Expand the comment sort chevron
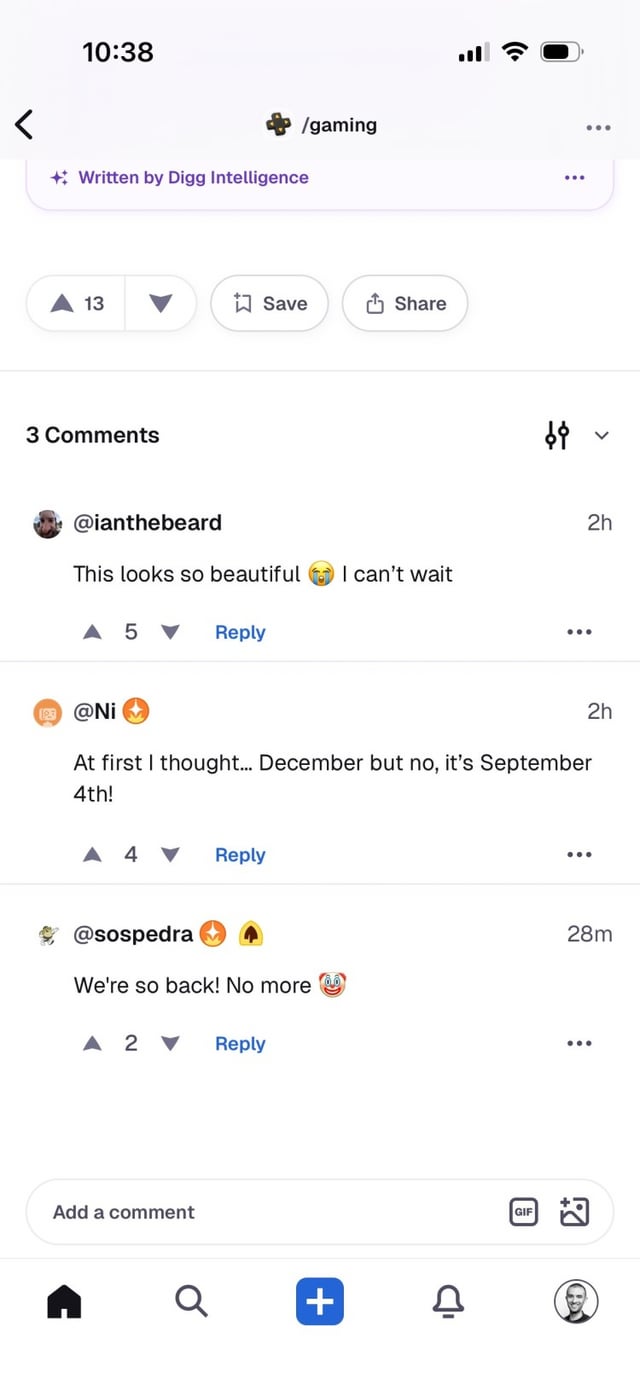The width and height of the screenshot is (640, 1390). (x=601, y=435)
